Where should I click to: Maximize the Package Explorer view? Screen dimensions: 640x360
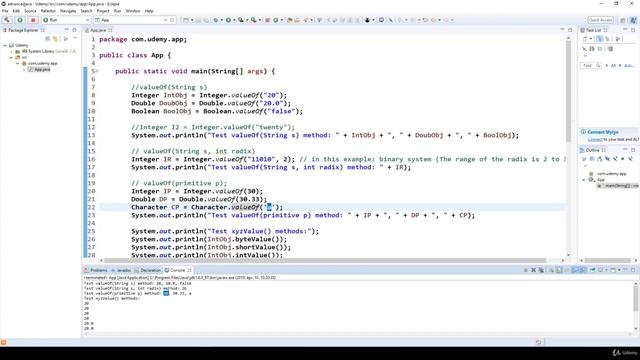[x=74, y=30]
